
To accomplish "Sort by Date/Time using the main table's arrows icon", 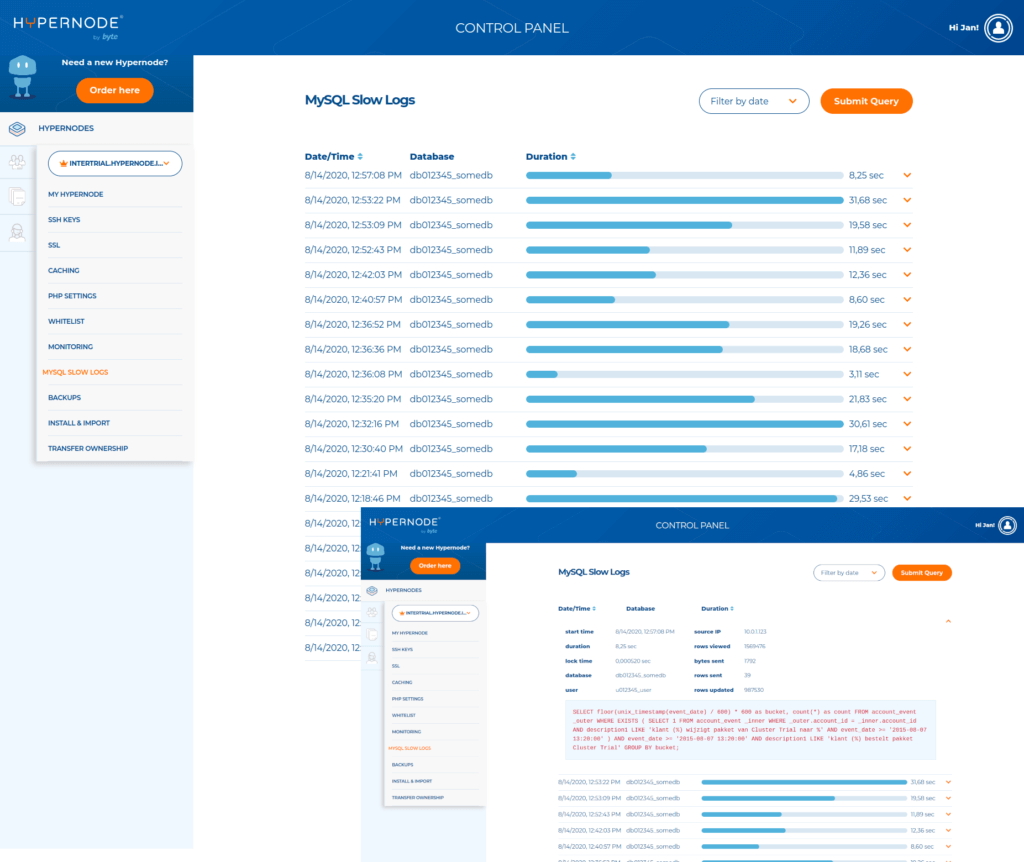I will point(360,157).
